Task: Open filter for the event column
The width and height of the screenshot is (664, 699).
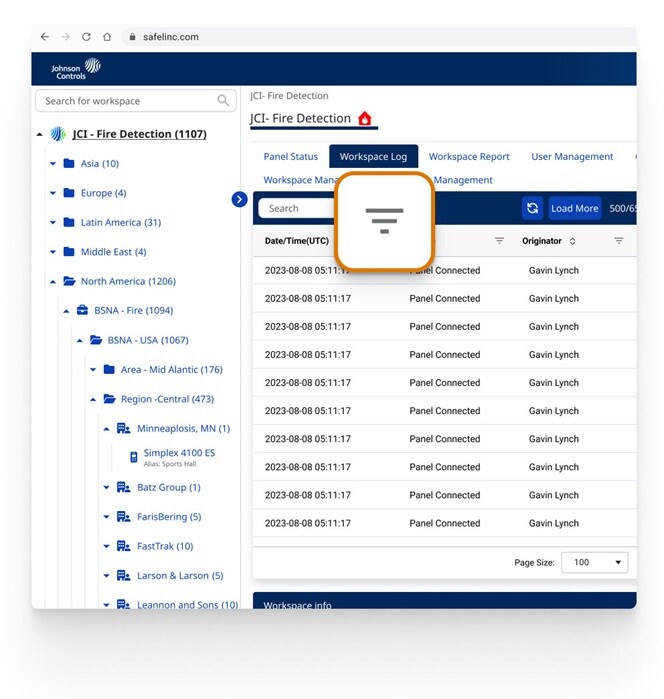Action: pyautogui.click(x=499, y=241)
